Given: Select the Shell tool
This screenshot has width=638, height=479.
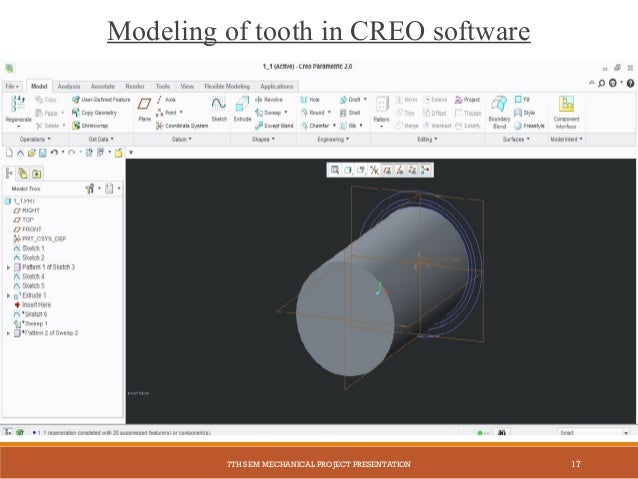Looking at the screenshot, I should (x=350, y=113).
